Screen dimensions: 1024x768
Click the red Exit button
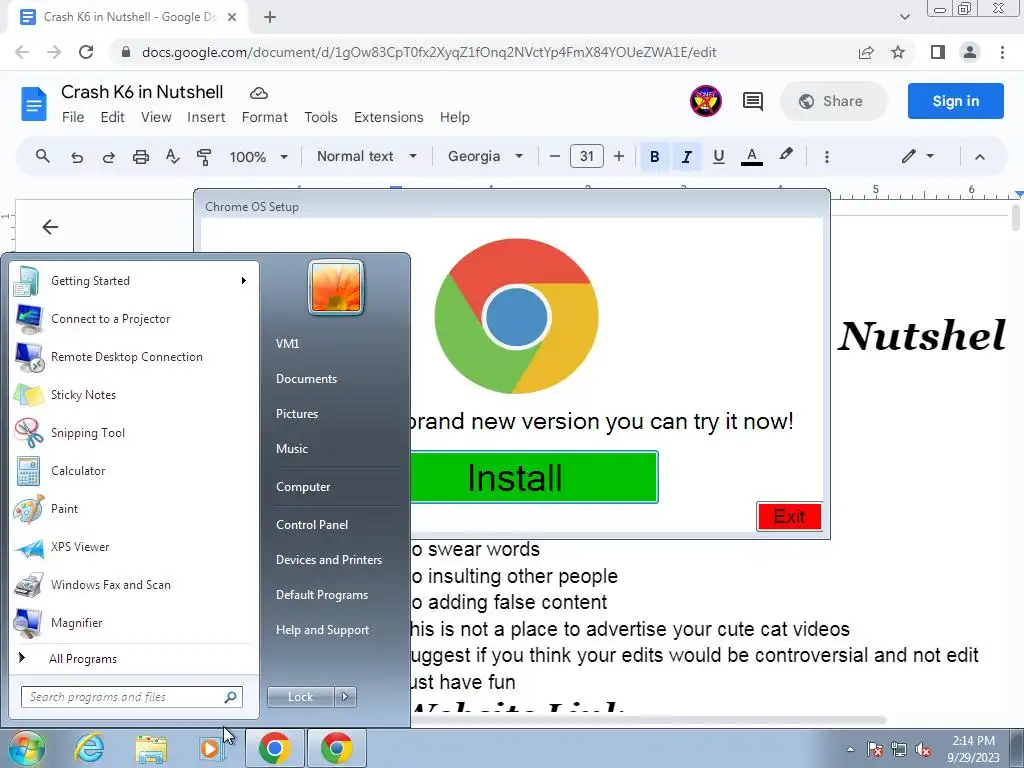(x=789, y=517)
